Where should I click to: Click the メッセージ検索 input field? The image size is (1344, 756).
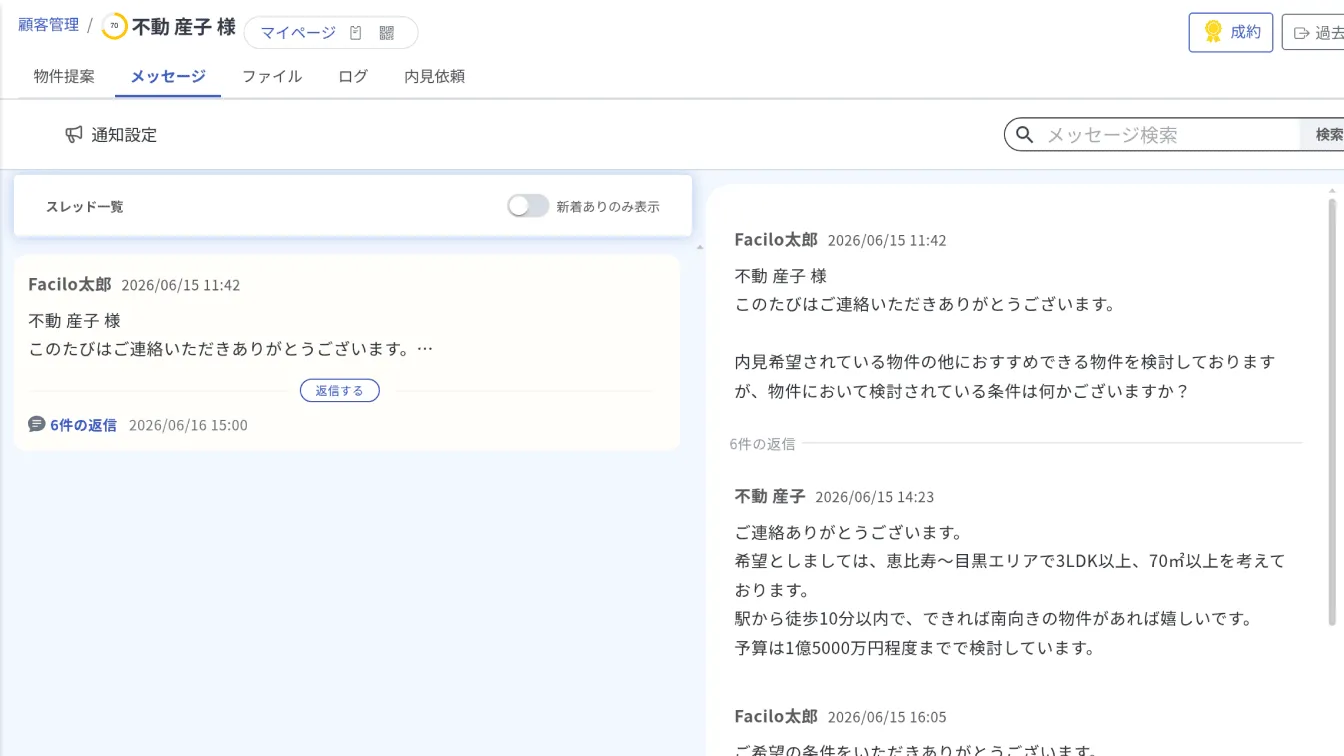(1170, 134)
